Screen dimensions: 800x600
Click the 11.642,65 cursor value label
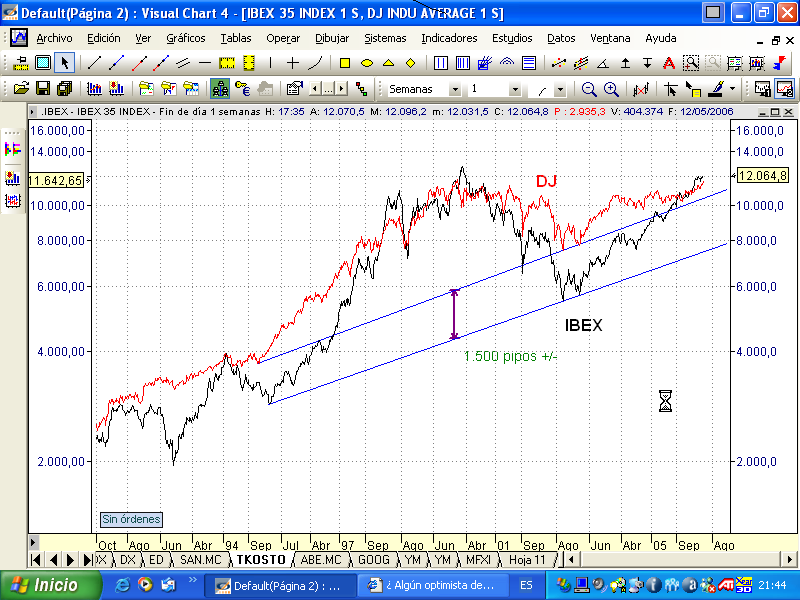pos(55,180)
